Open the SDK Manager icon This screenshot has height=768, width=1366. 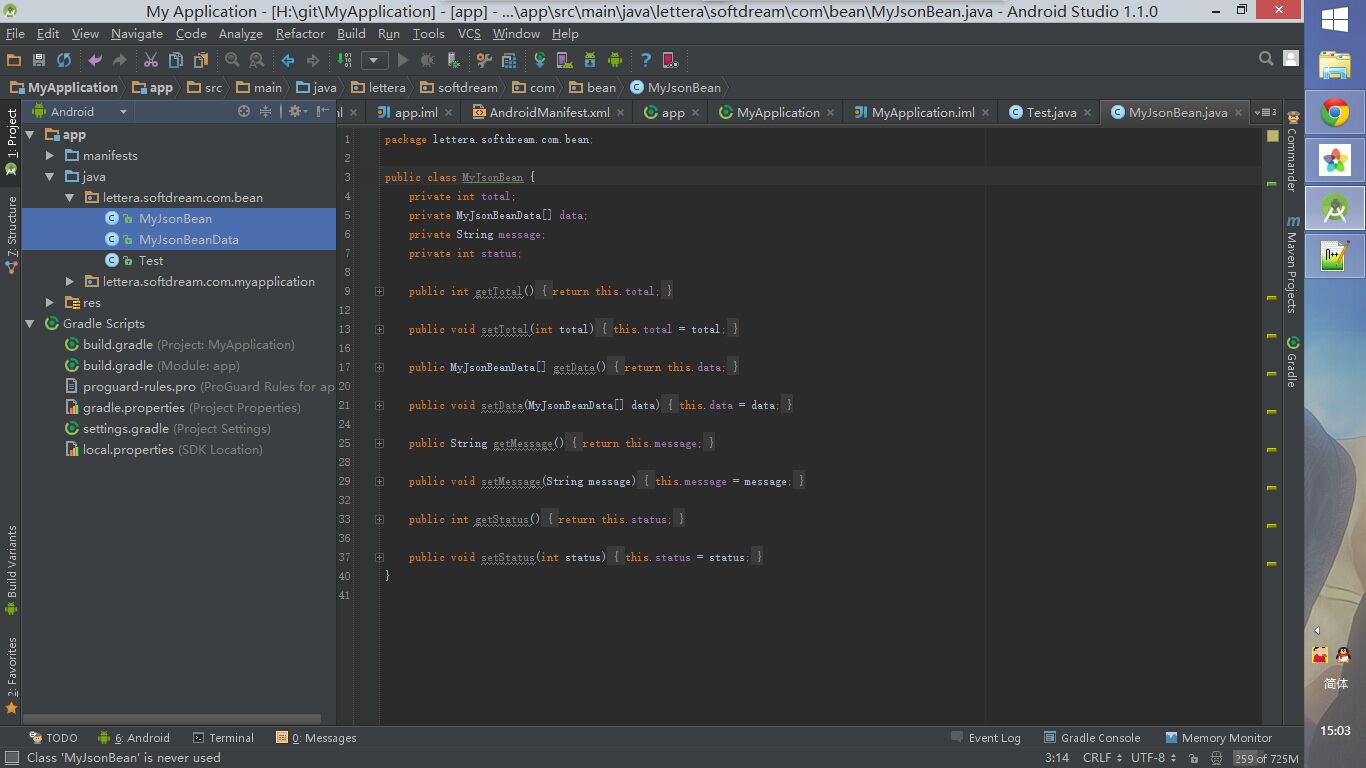(589, 60)
